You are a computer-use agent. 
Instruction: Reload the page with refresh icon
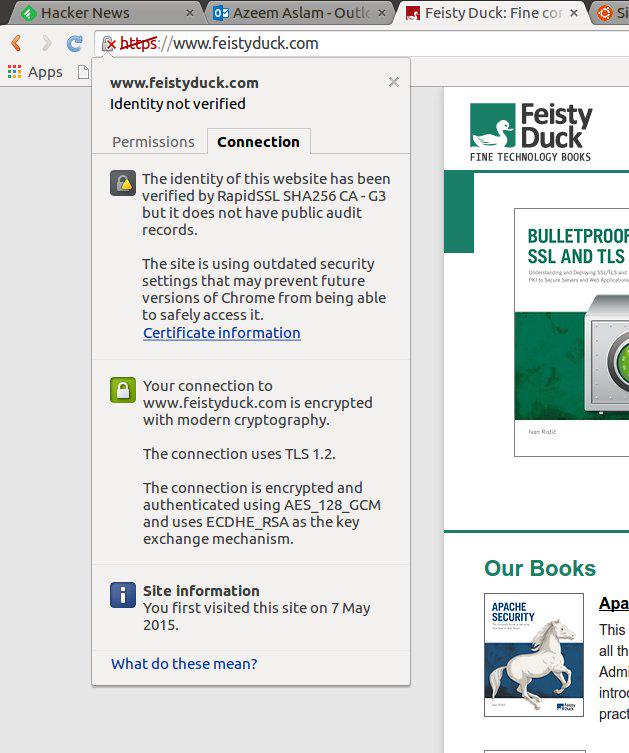74,44
